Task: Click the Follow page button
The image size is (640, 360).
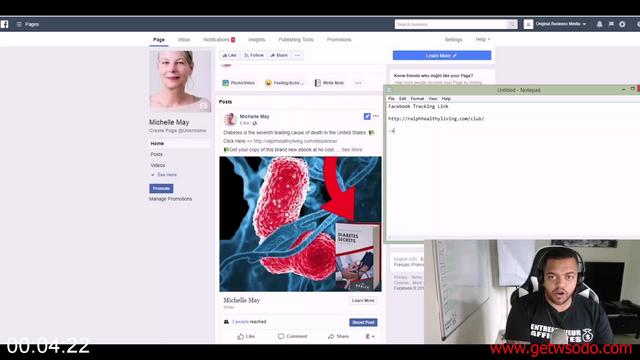Action: (x=253, y=55)
